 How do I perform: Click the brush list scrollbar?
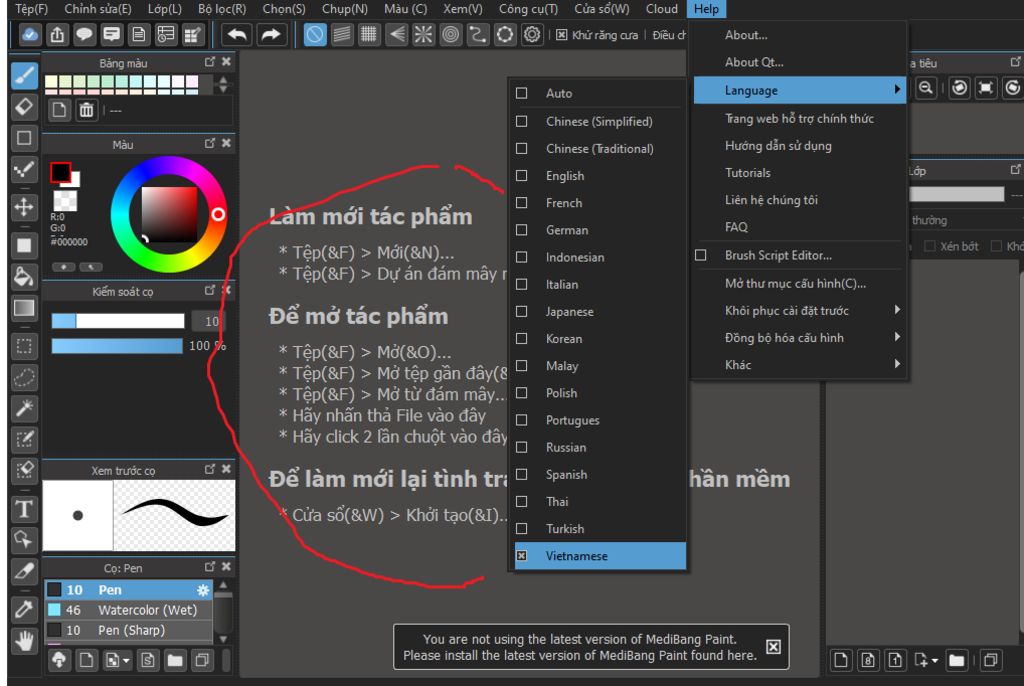[x=223, y=612]
